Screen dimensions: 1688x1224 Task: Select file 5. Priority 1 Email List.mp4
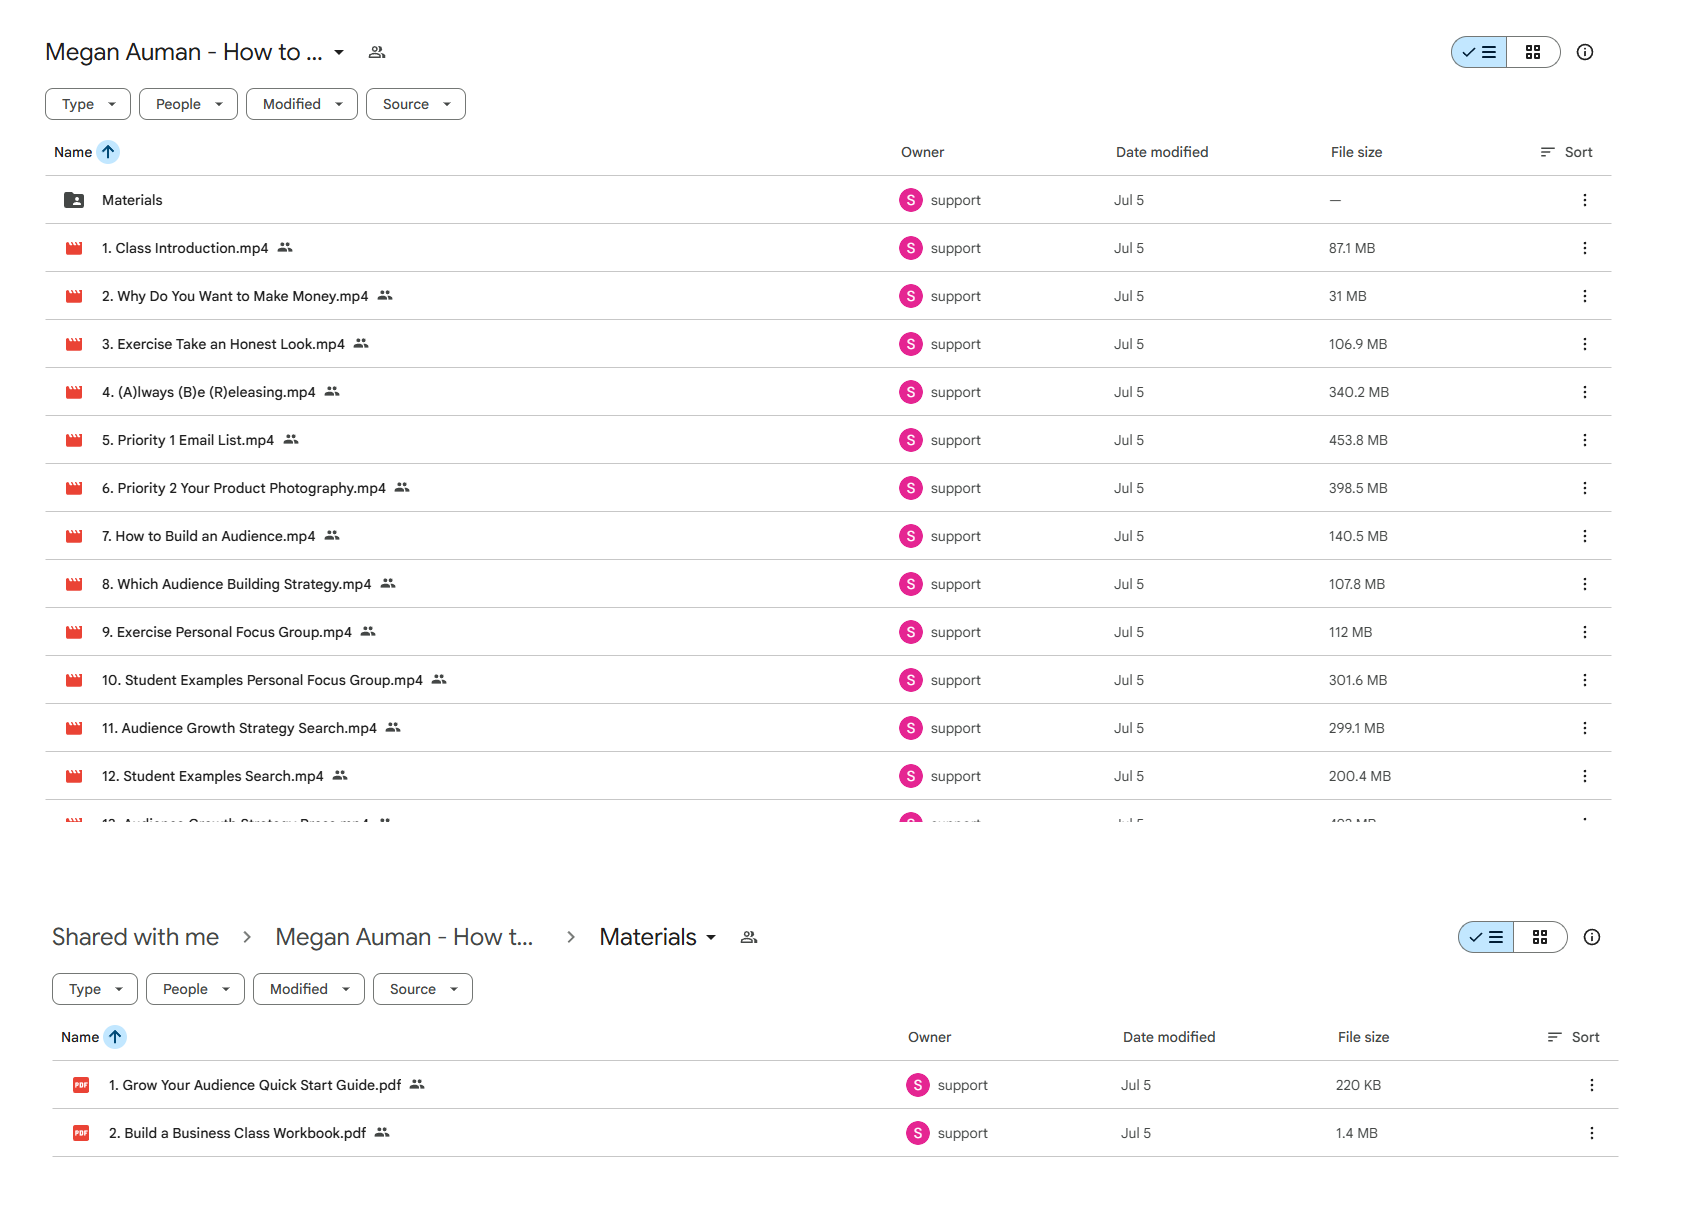(x=188, y=440)
